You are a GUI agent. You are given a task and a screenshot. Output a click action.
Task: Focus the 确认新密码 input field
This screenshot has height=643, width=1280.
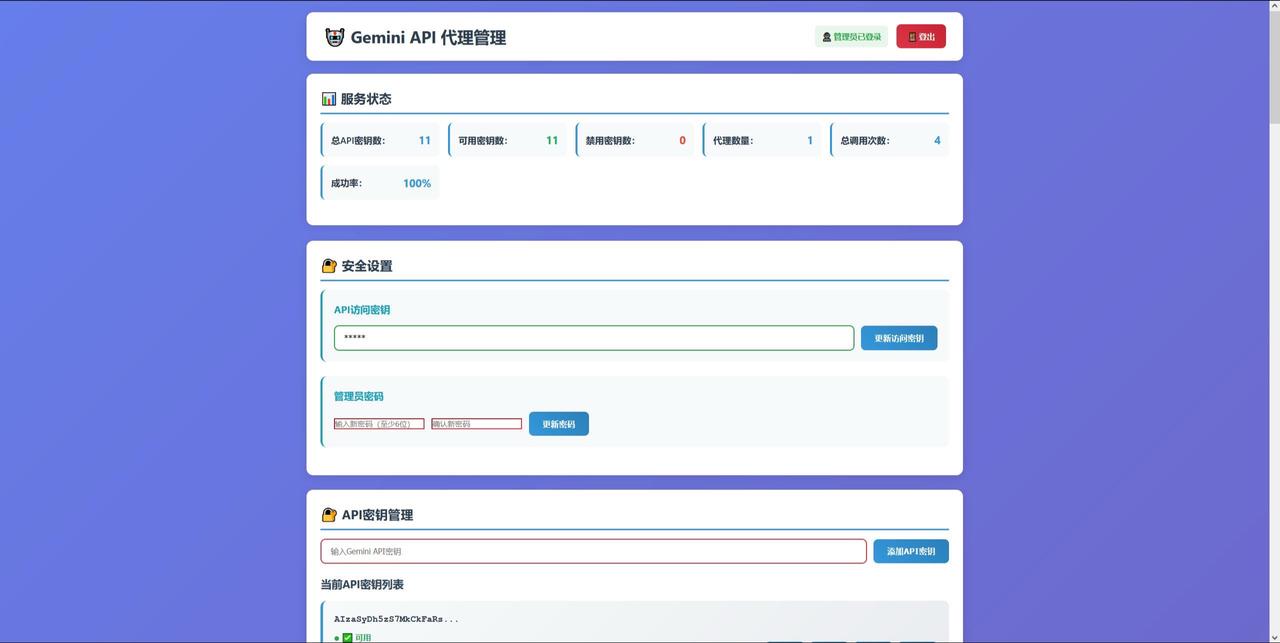click(x=477, y=424)
